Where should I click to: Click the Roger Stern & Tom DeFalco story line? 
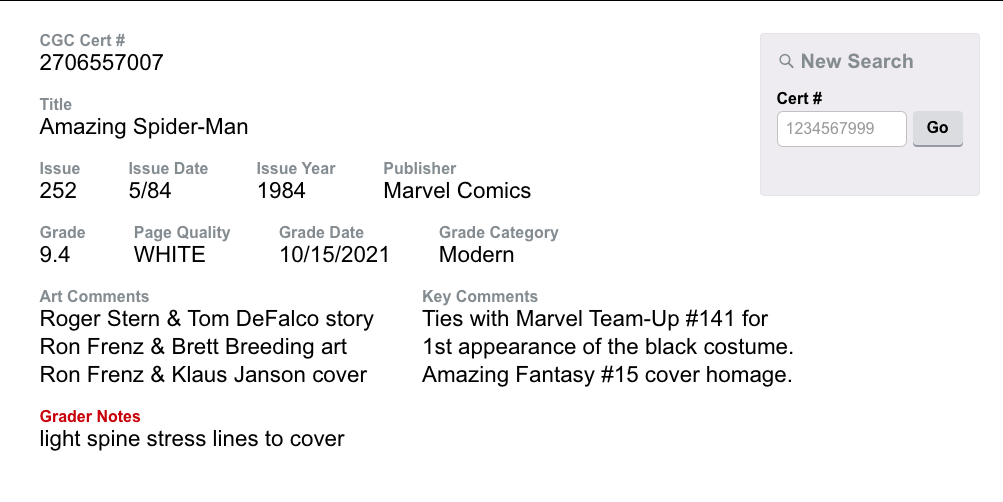coord(206,319)
